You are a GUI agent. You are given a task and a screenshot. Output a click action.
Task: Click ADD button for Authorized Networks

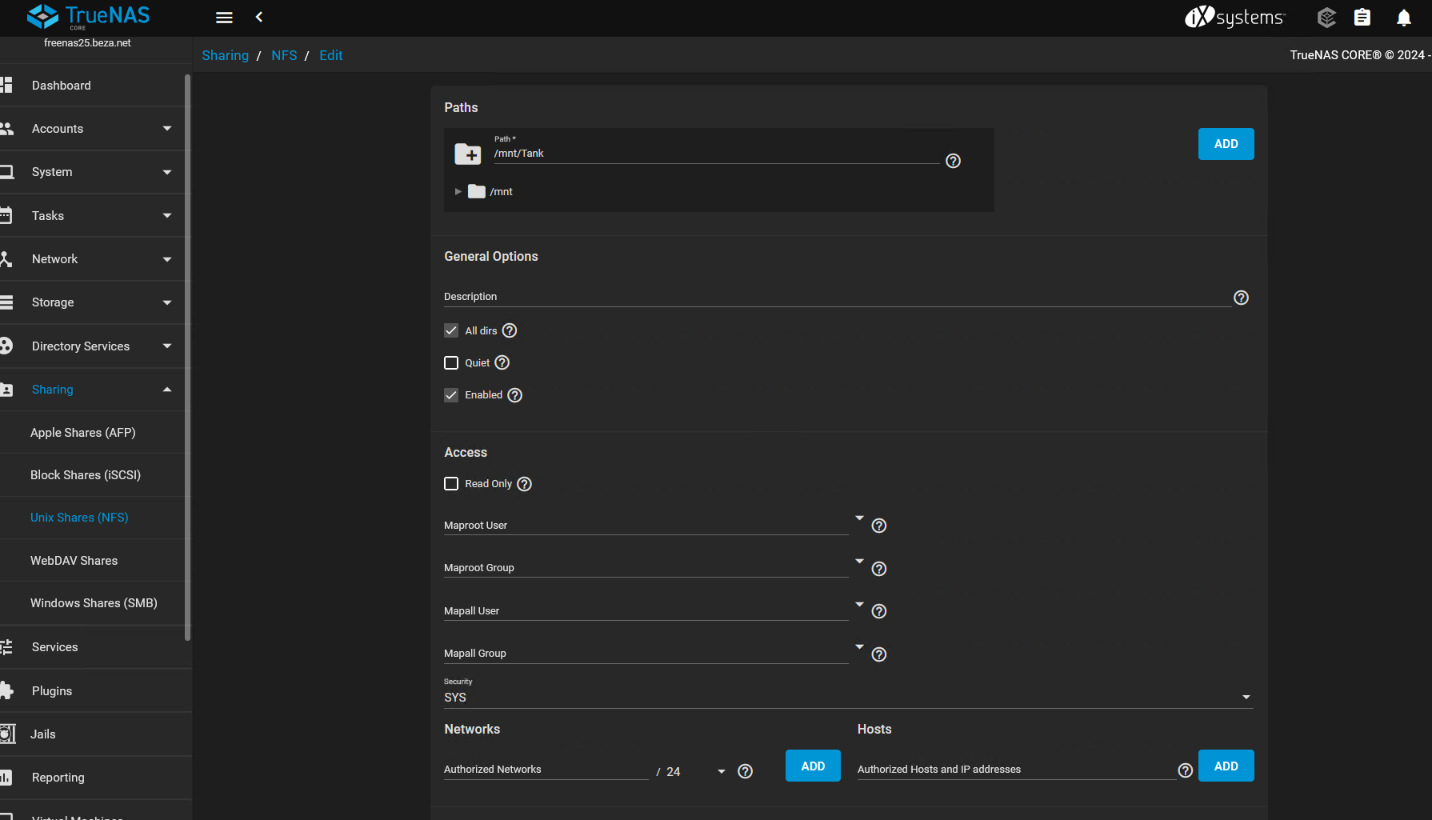point(813,766)
